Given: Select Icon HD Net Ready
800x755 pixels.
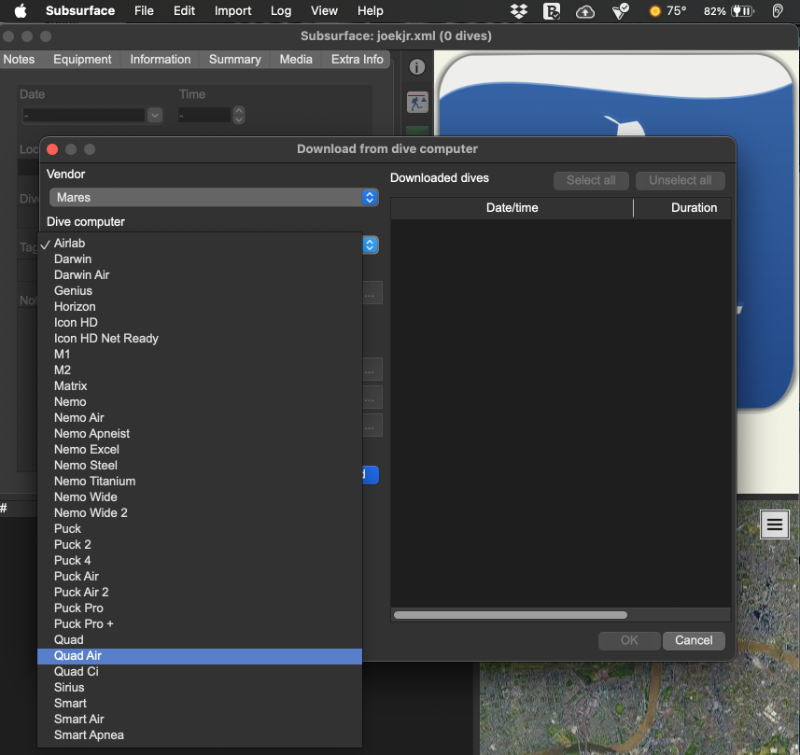Looking at the screenshot, I should [199, 338].
